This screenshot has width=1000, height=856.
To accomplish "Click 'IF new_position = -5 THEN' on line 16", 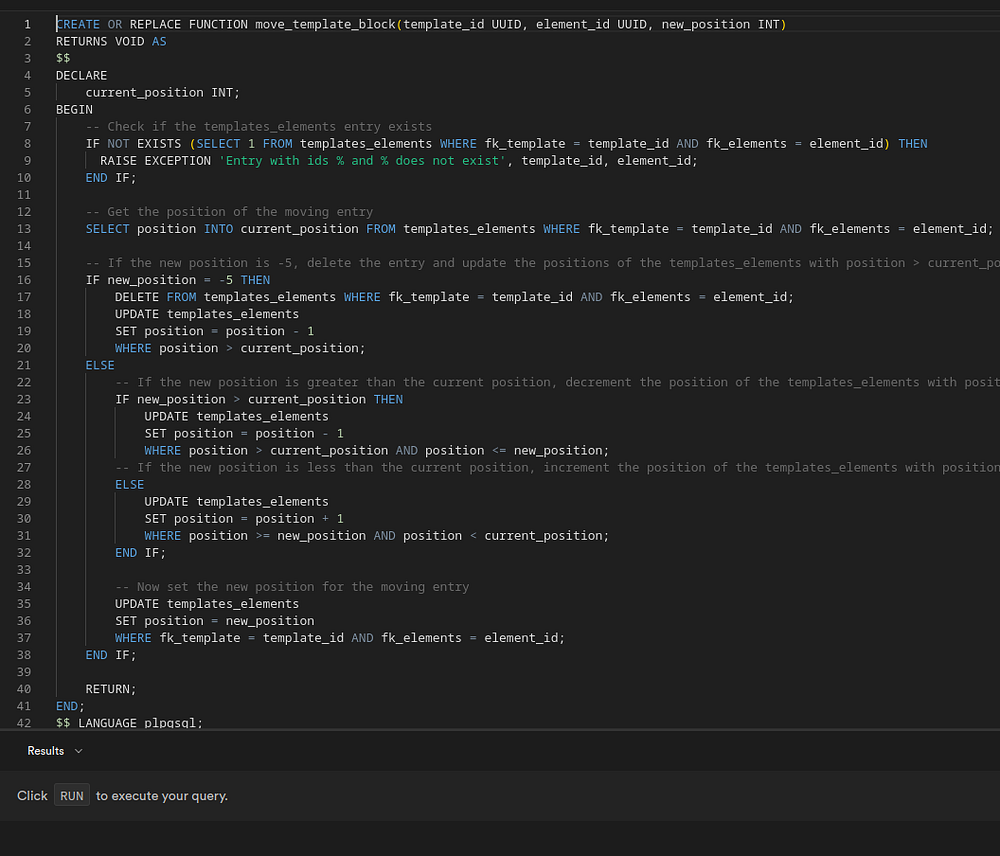I will click(178, 280).
